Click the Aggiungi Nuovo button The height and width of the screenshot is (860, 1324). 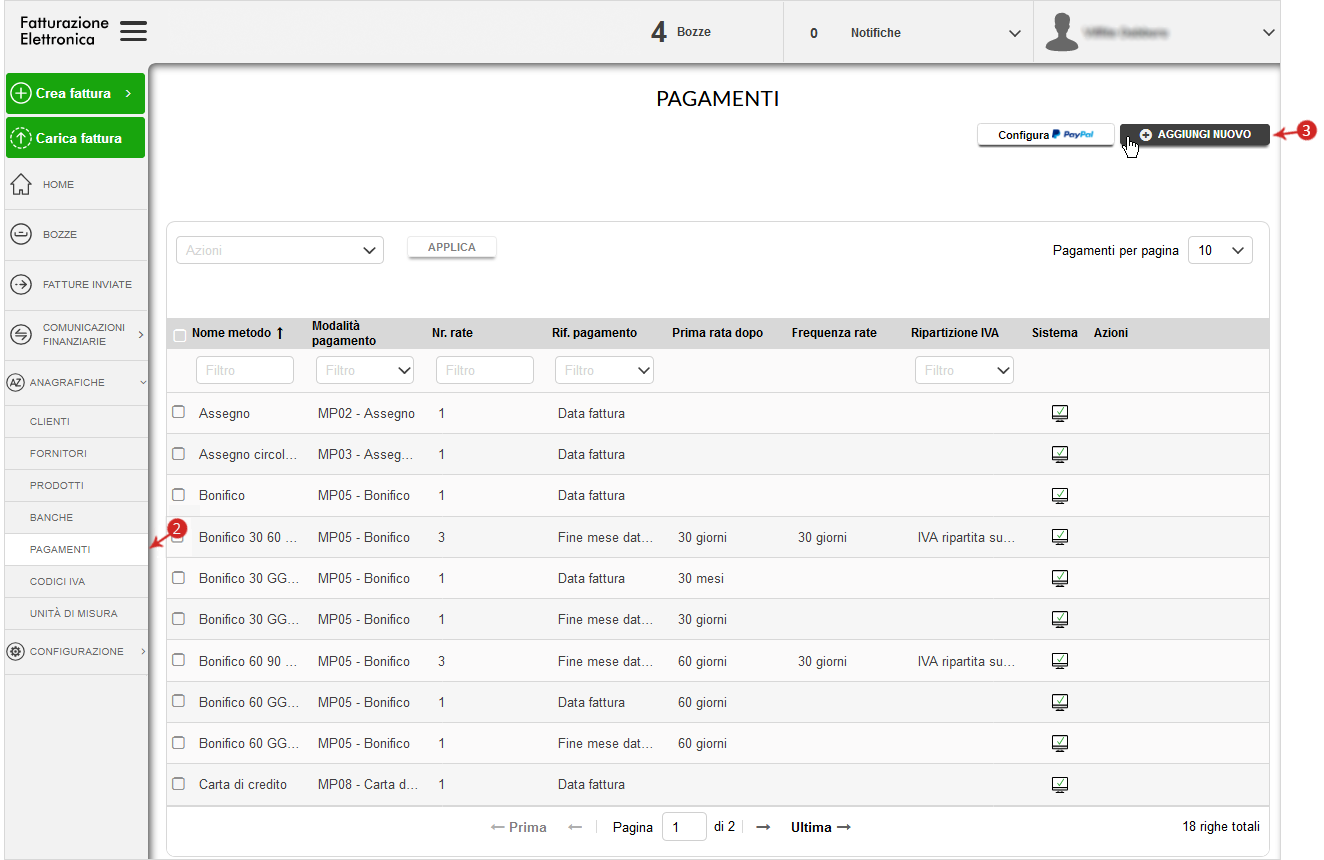tap(1195, 135)
